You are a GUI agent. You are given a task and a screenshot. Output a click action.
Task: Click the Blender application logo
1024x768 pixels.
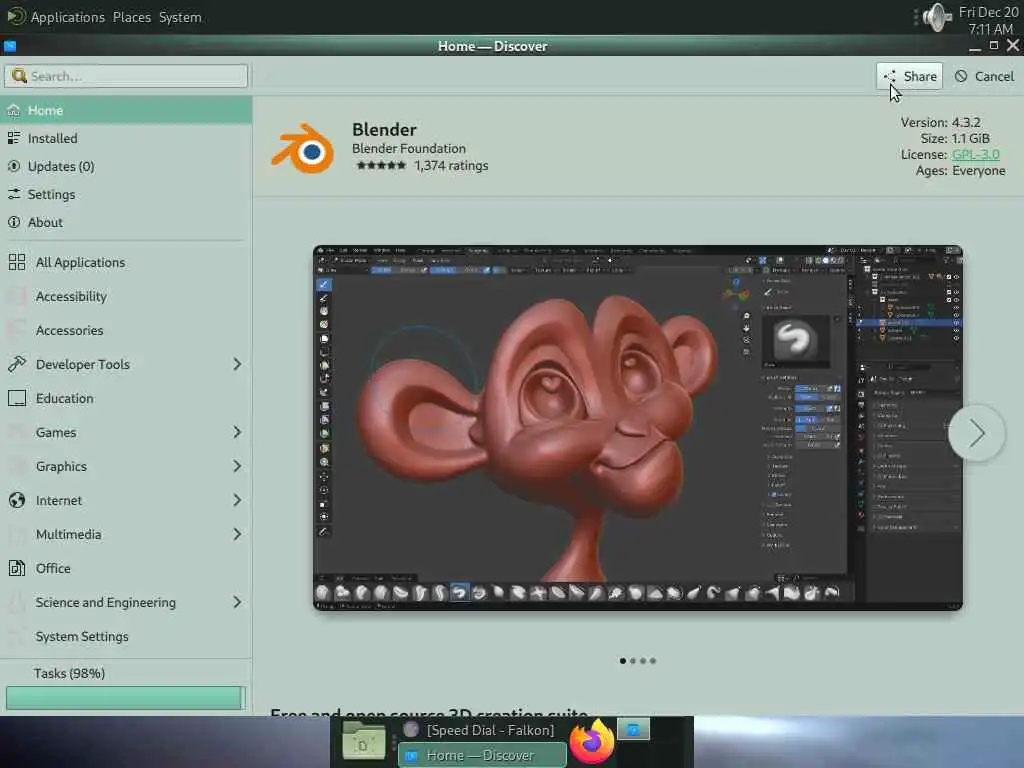pos(304,148)
